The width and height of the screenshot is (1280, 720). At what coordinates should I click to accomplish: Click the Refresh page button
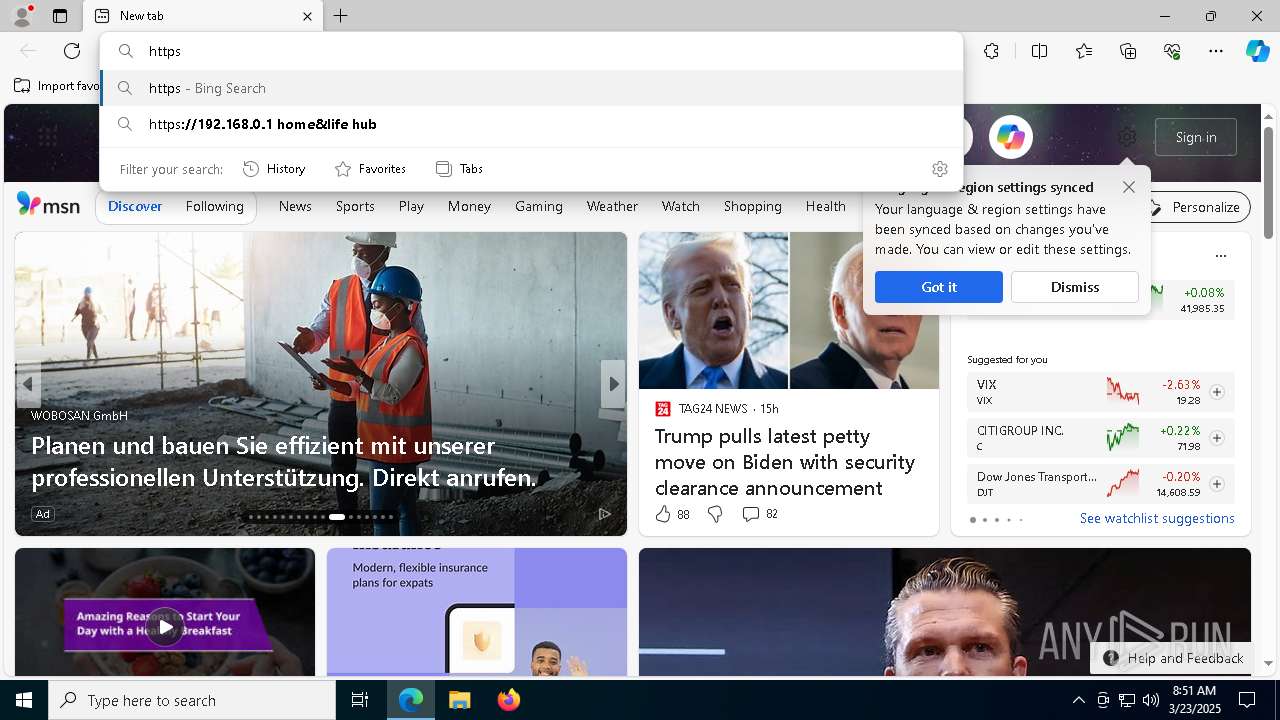pyautogui.click(x=72, y=51)
